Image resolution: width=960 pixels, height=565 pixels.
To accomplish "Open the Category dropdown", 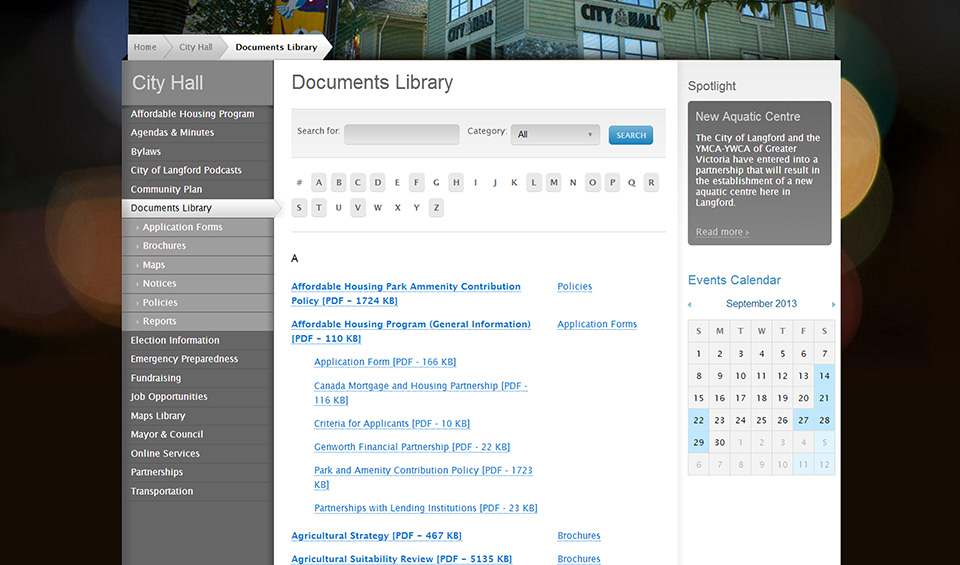I will coord(555,135).
